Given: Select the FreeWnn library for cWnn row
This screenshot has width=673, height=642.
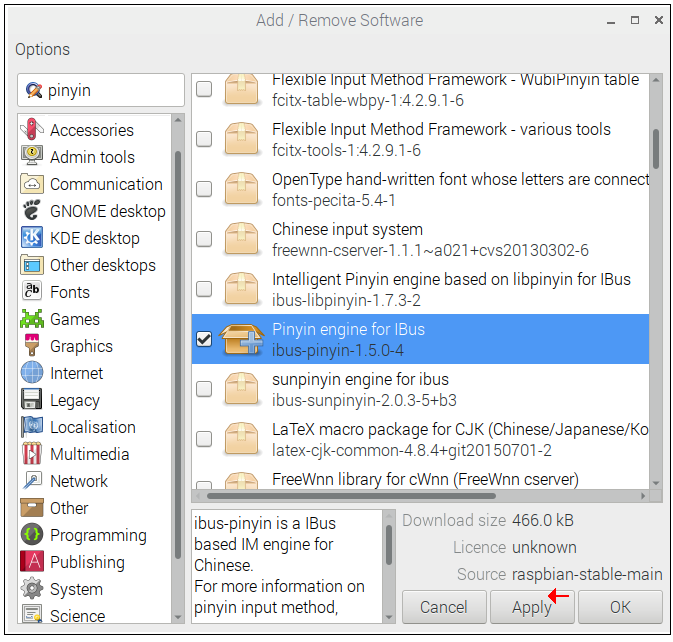Looking at the screenshot, I should [420, 477].
